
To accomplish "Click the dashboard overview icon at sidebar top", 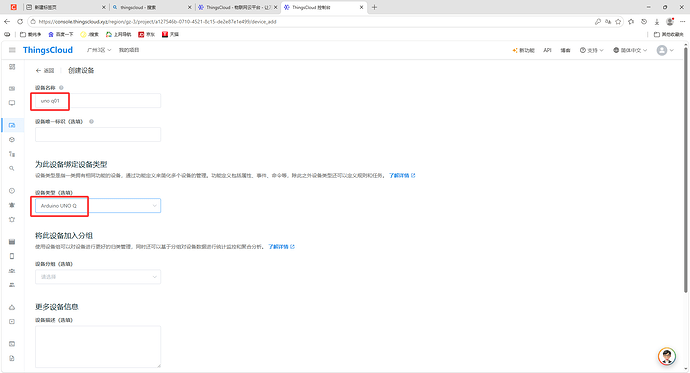I will [12, 67].
